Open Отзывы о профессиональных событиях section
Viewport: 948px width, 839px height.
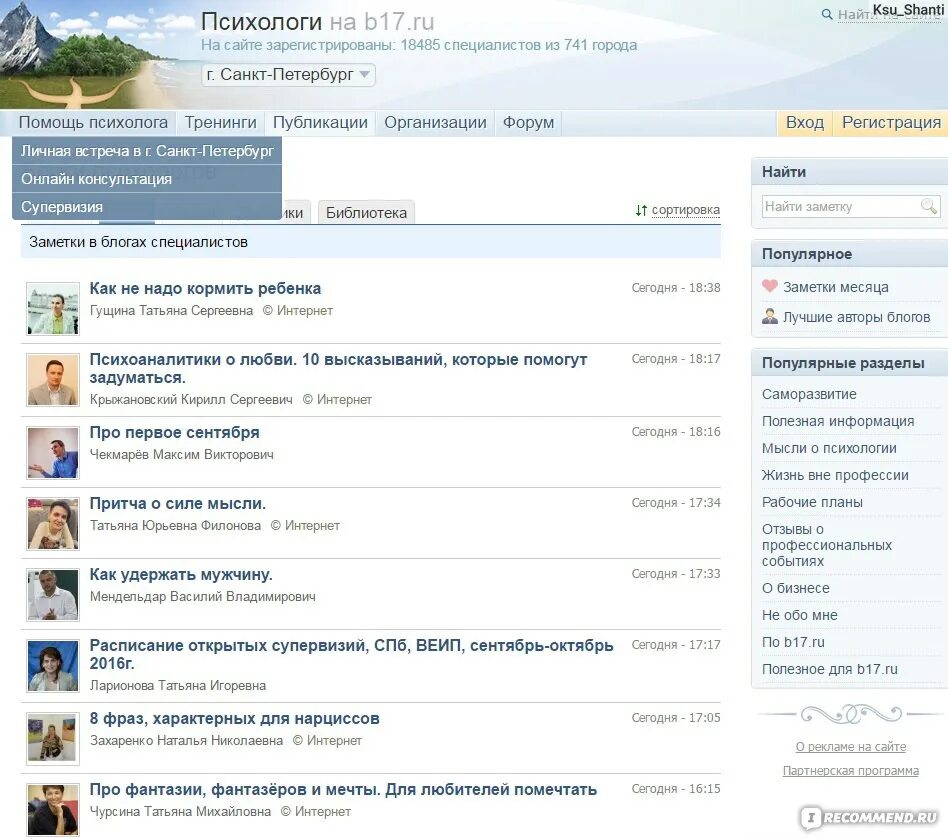click(826, 545)
